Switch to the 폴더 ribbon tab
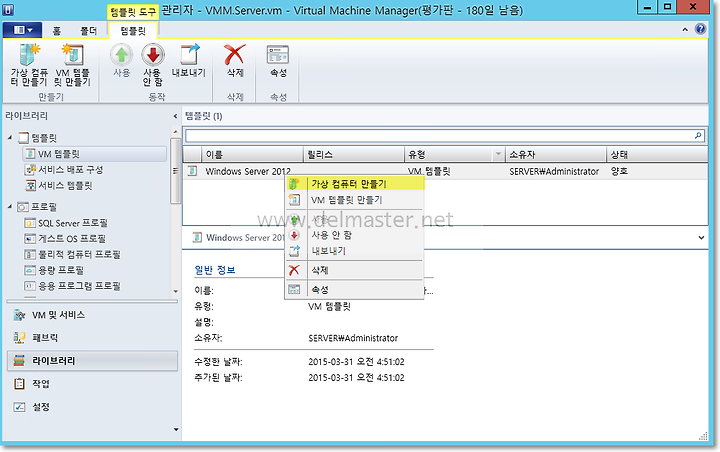Viewport: 720px width, 452px height. point(88,31)
